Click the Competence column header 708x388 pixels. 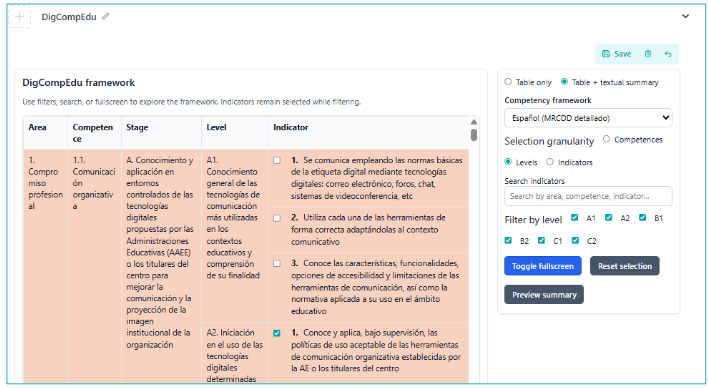(x=93, y=133)
